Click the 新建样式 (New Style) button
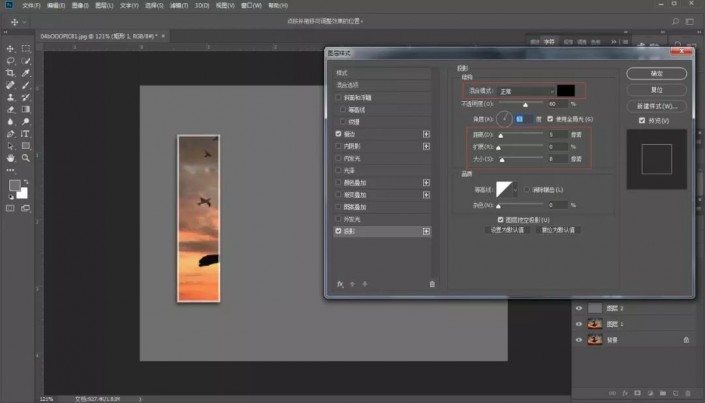The image size is (705, 403). coord(656,105)
